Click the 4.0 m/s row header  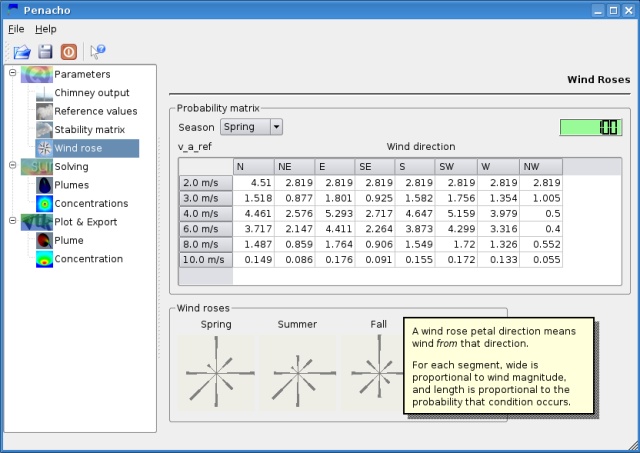click(206, 214)
